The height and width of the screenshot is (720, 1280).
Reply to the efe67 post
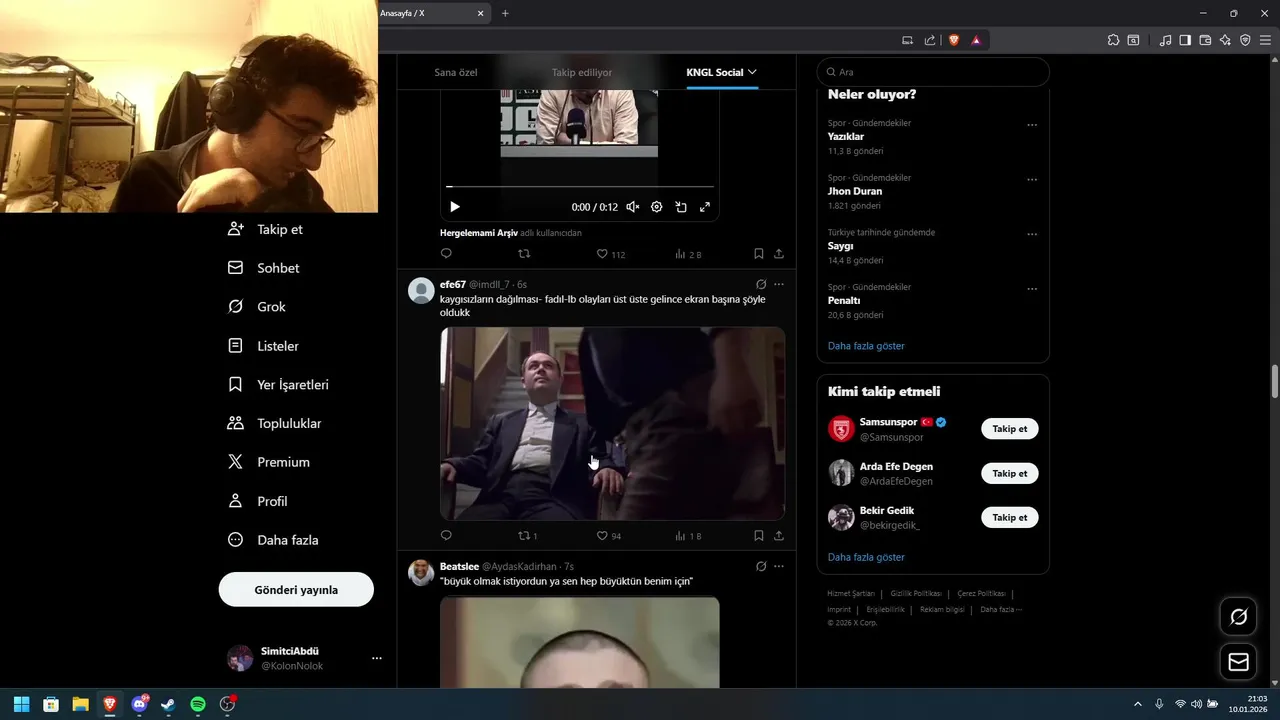(x=446, y=536)
